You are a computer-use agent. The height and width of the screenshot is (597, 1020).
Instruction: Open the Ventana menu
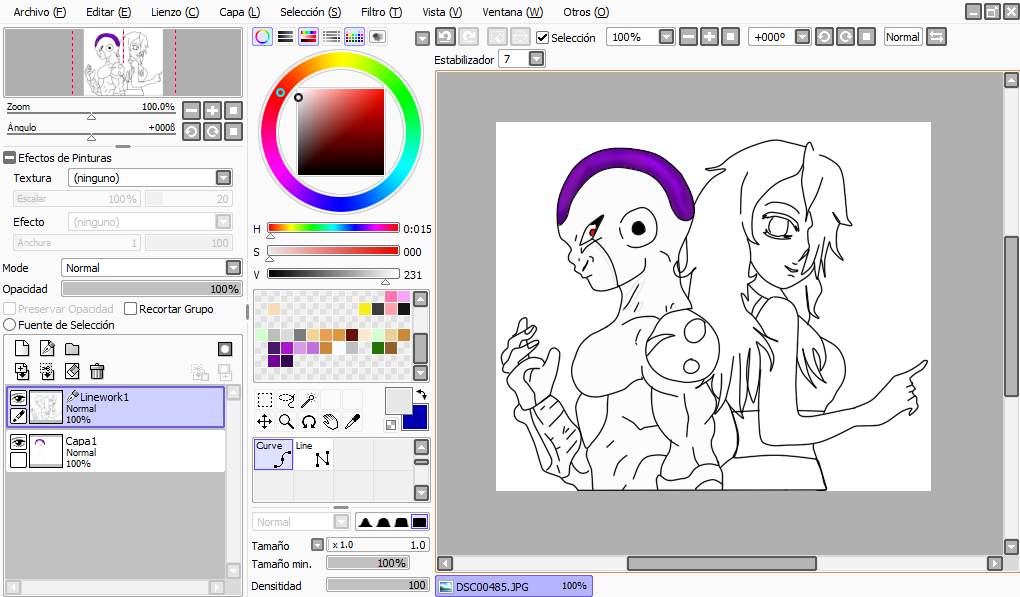click(513, 12)
